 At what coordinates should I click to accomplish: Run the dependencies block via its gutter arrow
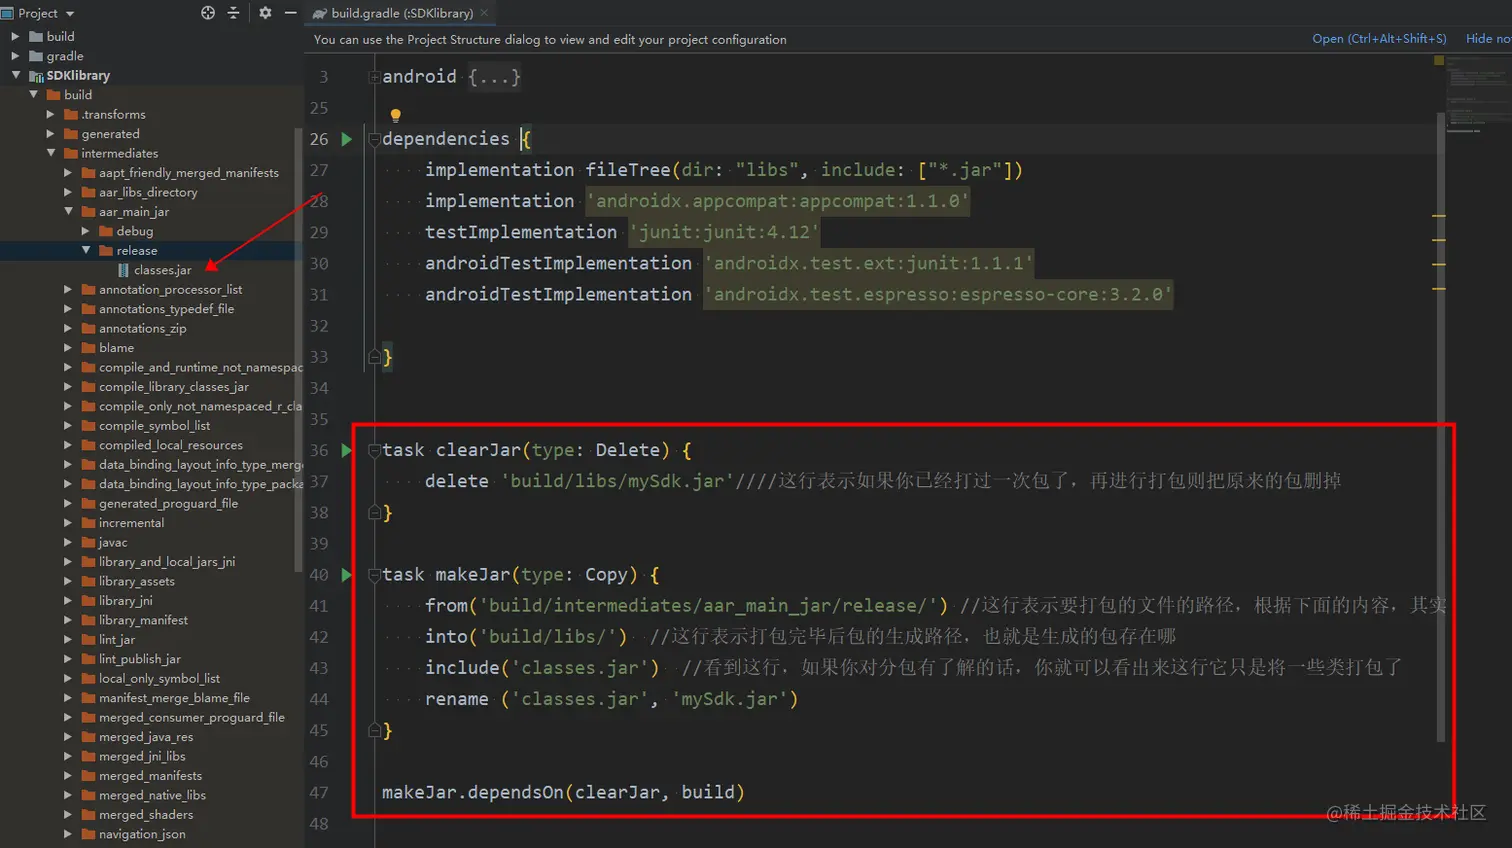[x=346, y=139]
